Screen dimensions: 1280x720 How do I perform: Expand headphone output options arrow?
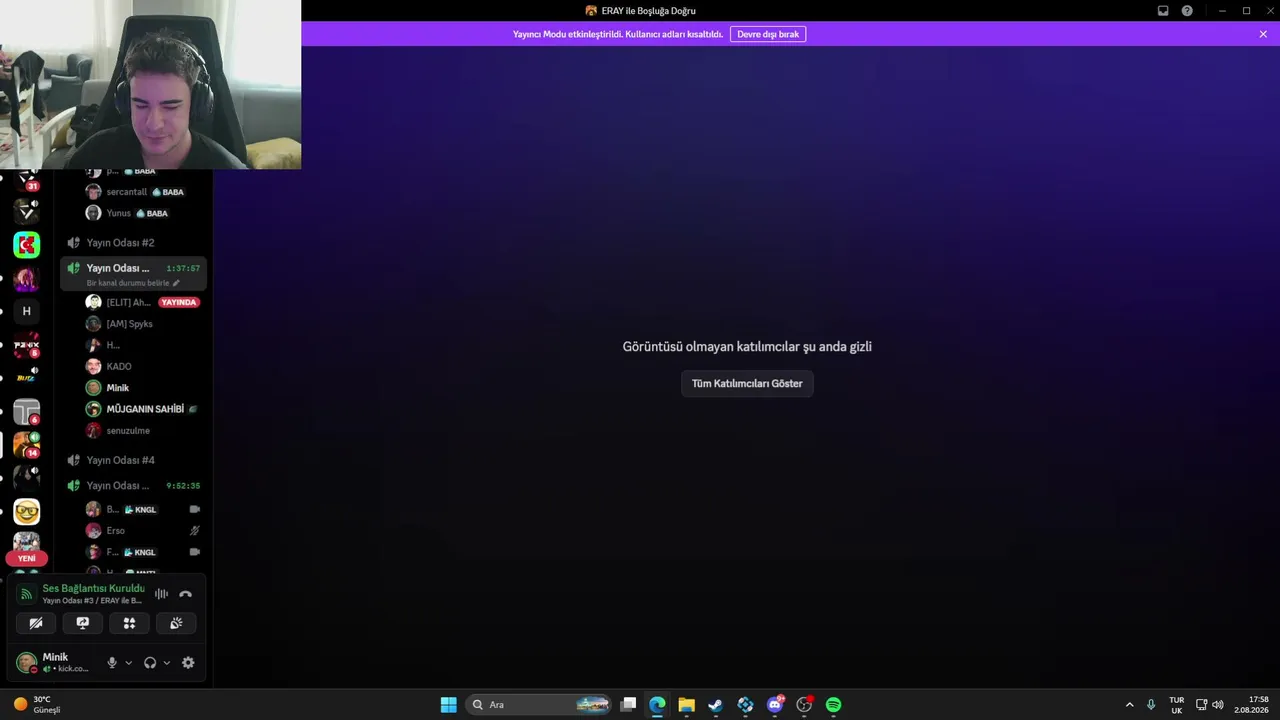click(166, 663)
